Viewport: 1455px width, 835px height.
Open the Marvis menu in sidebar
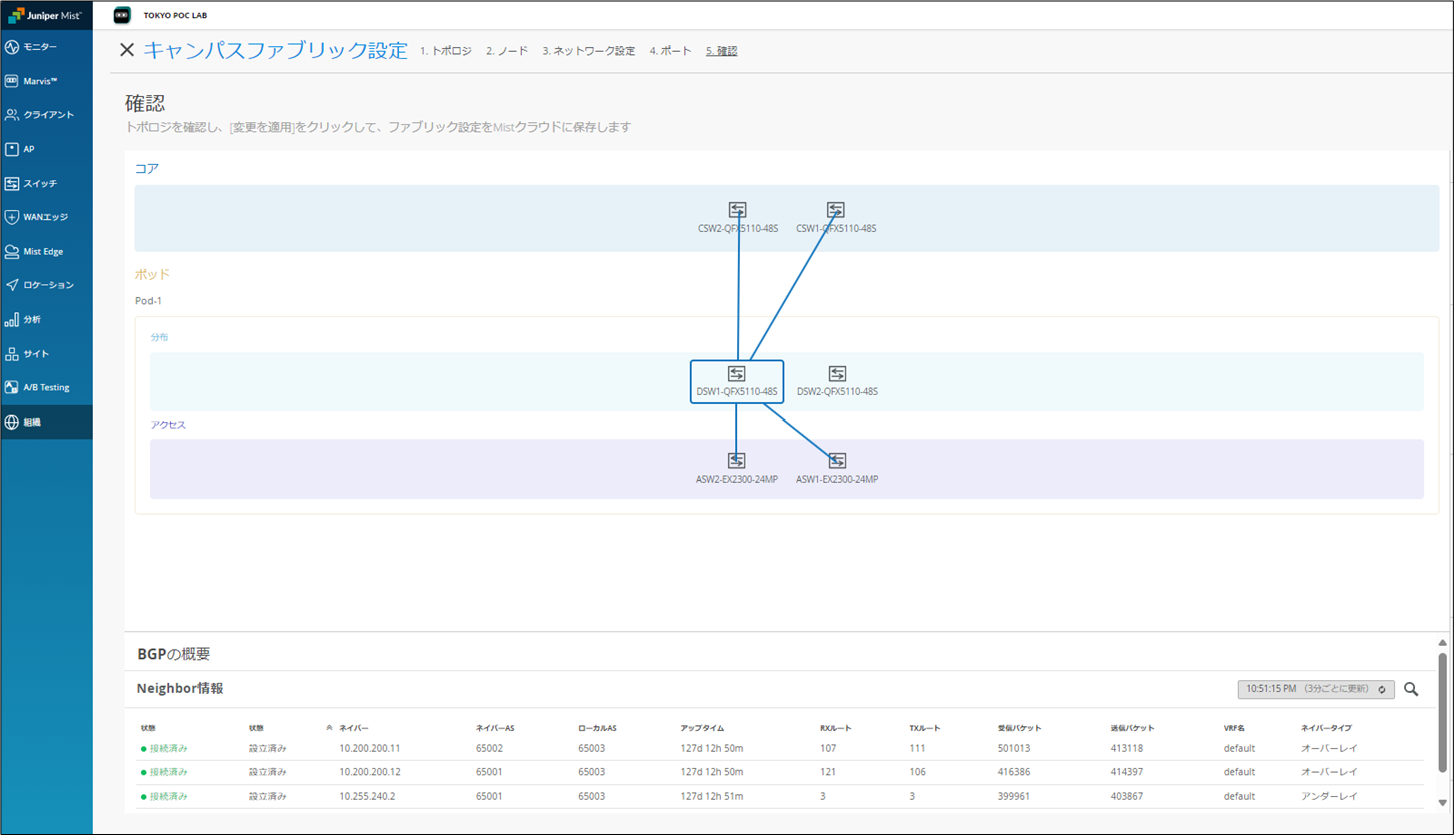click(x=46, y=81)
